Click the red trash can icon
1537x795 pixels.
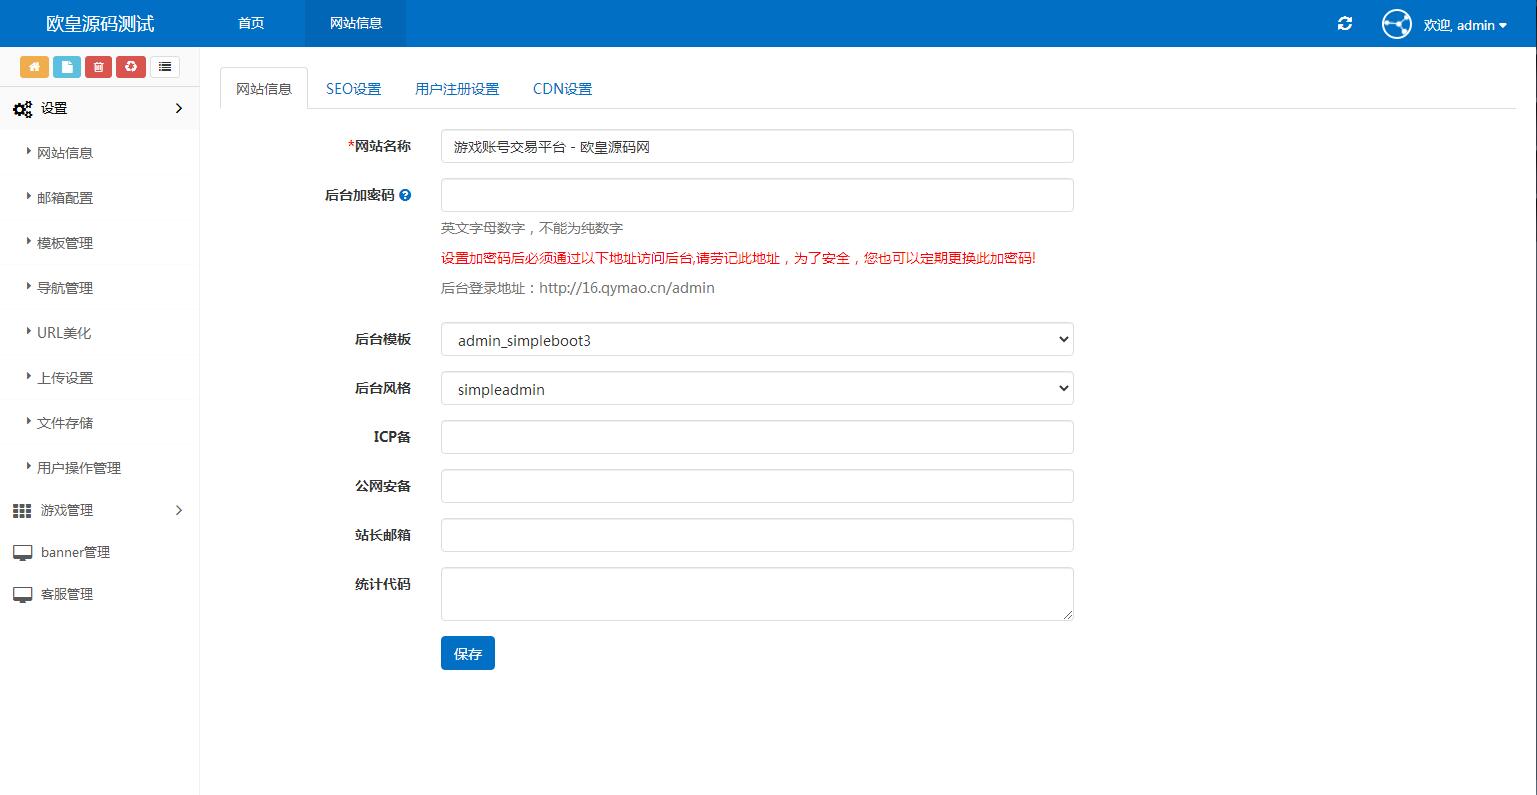point(98,67)
